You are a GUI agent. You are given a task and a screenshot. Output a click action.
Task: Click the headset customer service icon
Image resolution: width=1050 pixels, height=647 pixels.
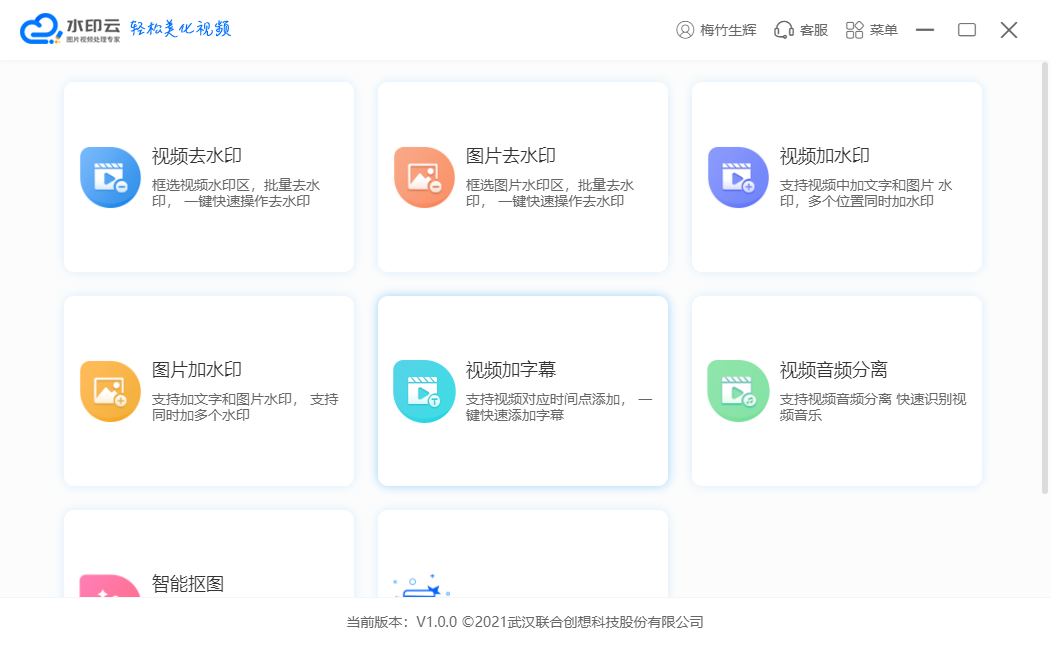pos(784,30)
